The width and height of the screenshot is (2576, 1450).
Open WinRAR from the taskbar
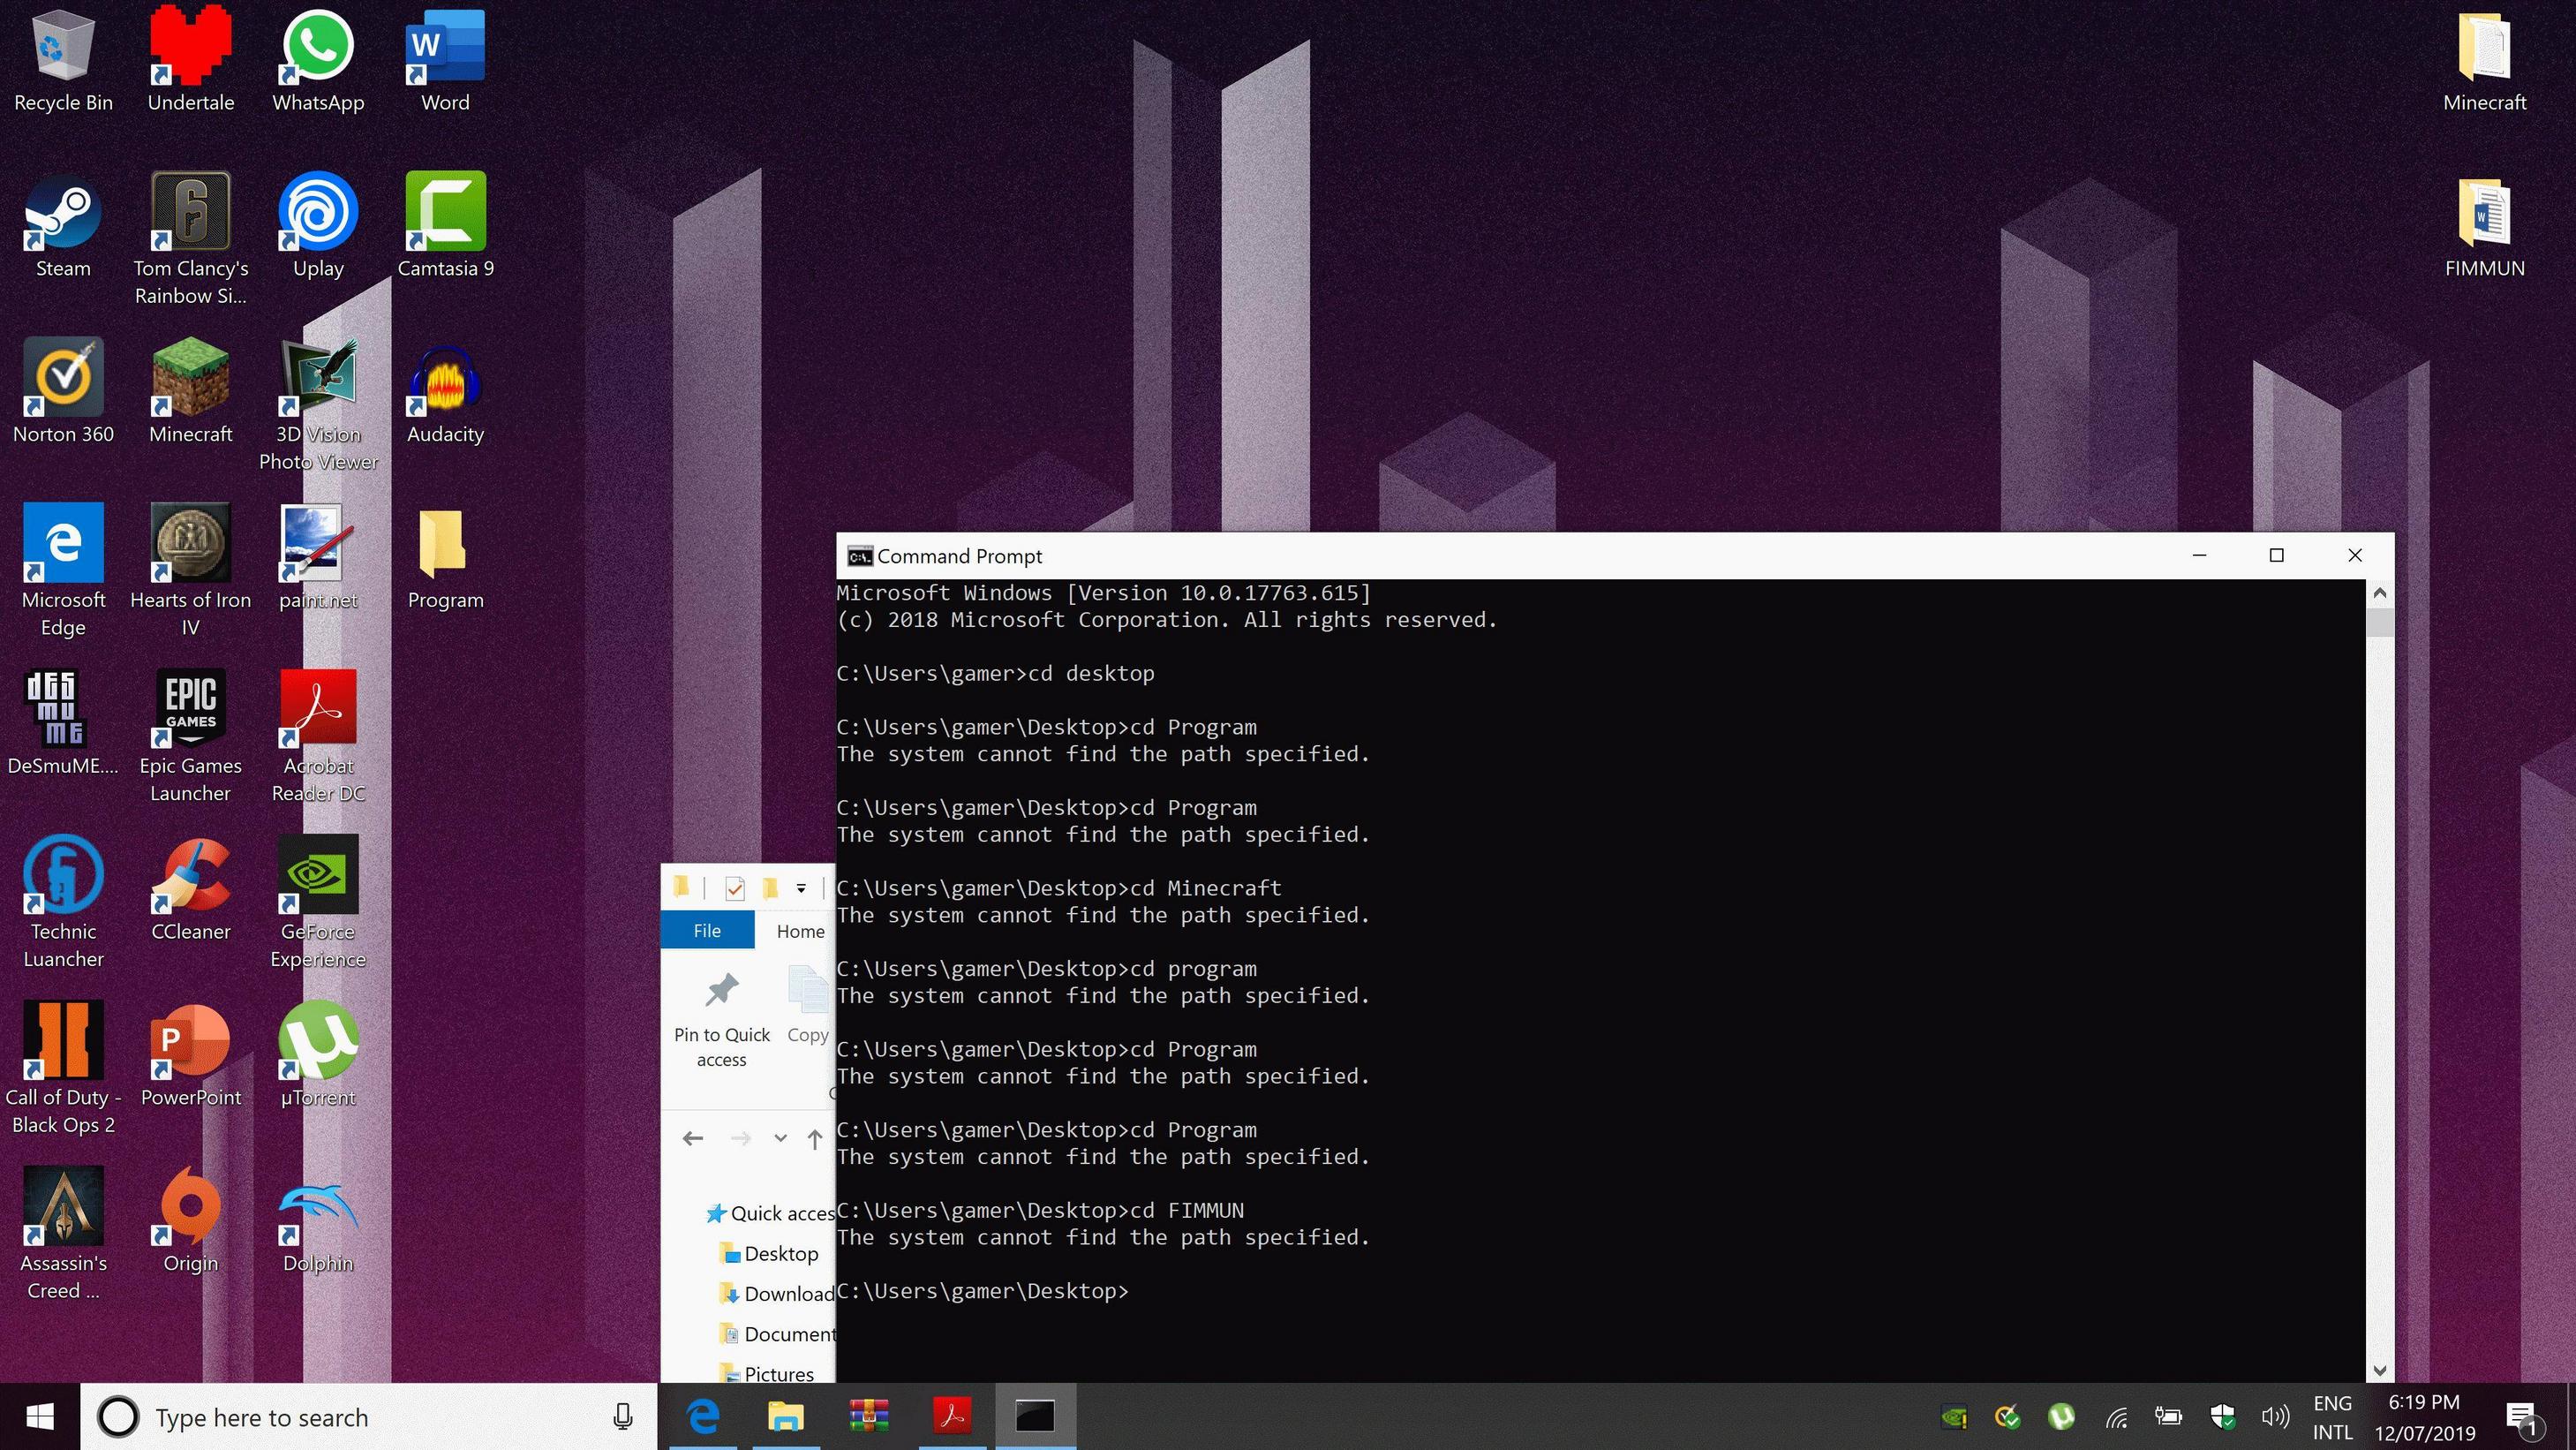(868, 1416)
